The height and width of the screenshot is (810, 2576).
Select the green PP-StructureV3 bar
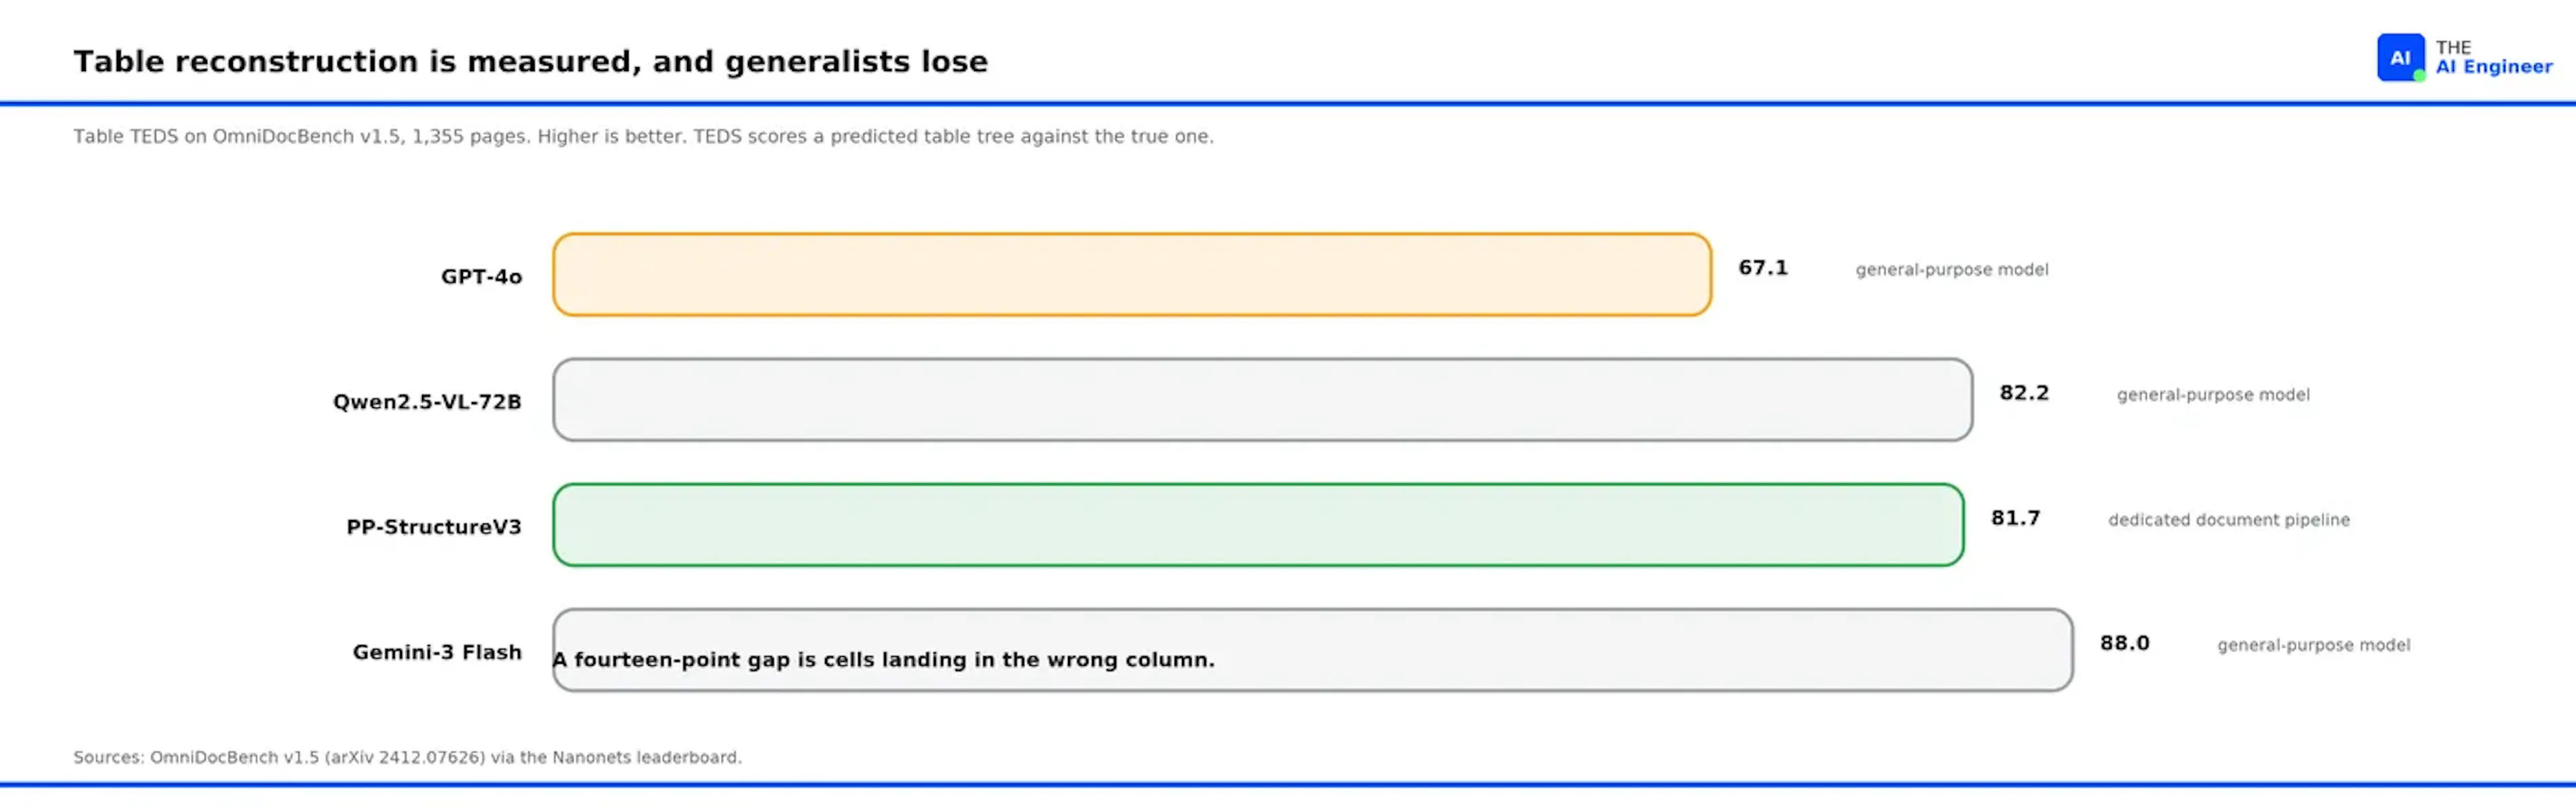tap(1258, 525)
